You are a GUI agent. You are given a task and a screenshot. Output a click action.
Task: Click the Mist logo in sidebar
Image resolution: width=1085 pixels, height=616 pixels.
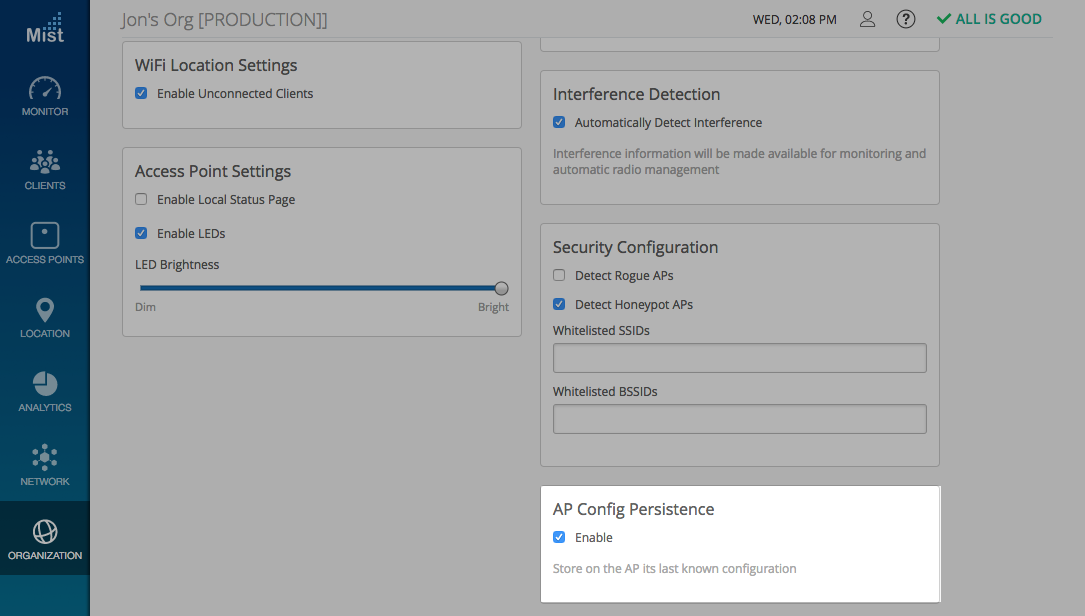click(x=44, y=28)
